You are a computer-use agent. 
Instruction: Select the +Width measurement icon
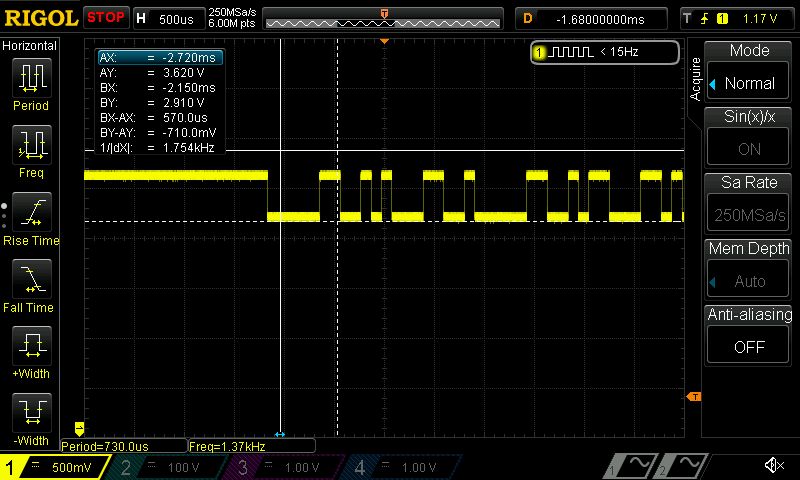tap(32, 346)
